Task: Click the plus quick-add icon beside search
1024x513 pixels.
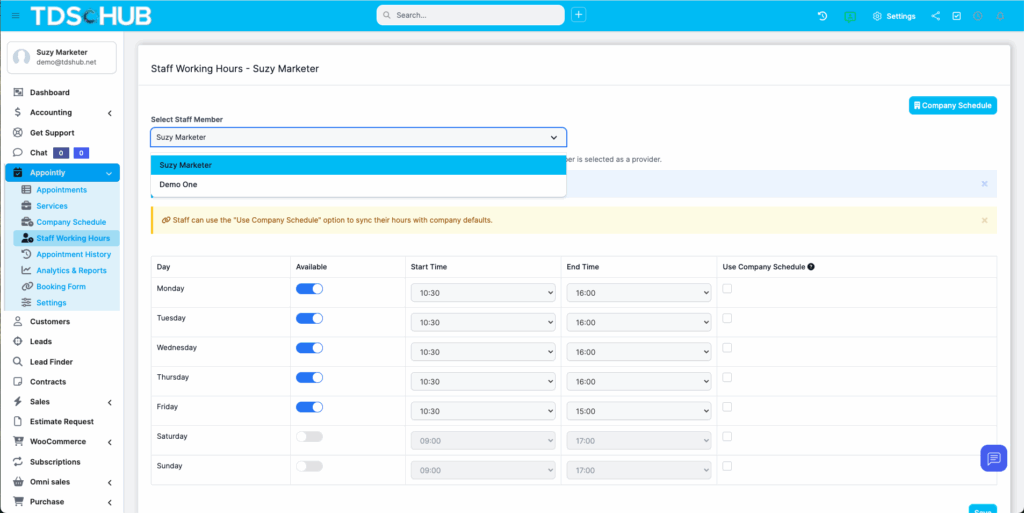Action: [578, 15]
